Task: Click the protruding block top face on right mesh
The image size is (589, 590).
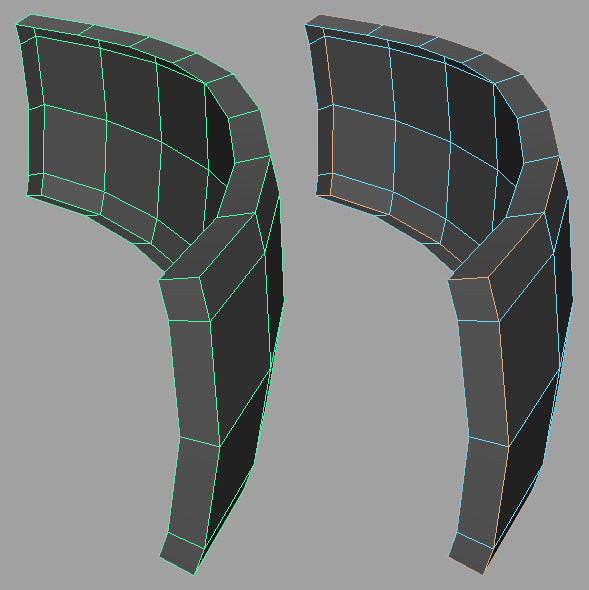Action: coord(500,245)
